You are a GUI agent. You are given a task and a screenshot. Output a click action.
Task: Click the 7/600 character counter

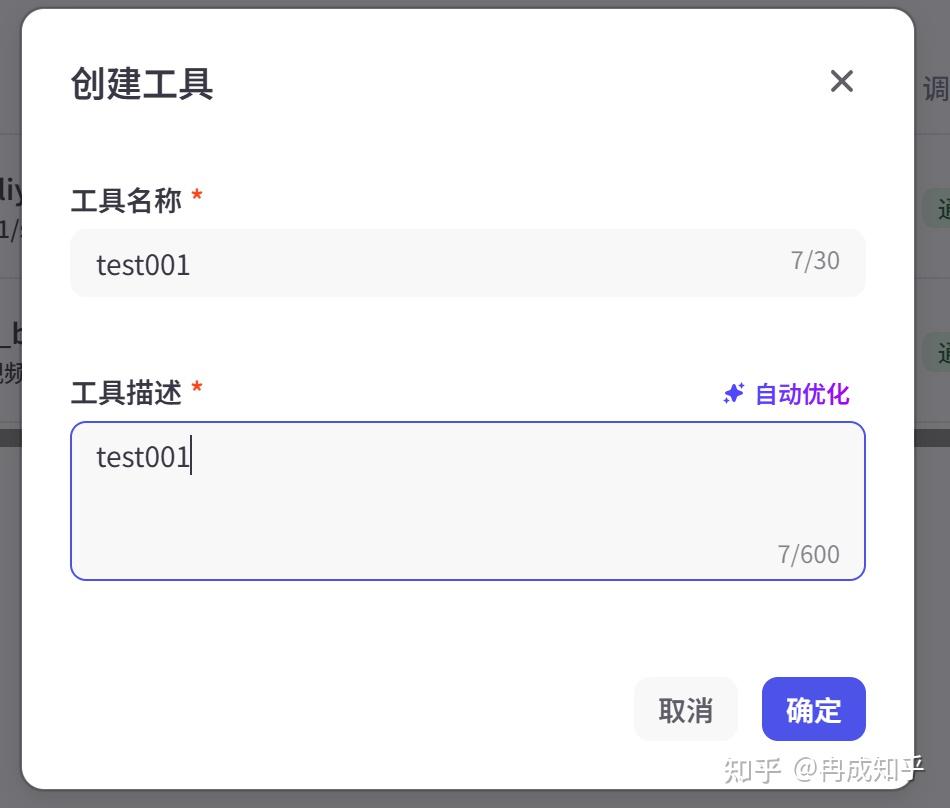809,554
